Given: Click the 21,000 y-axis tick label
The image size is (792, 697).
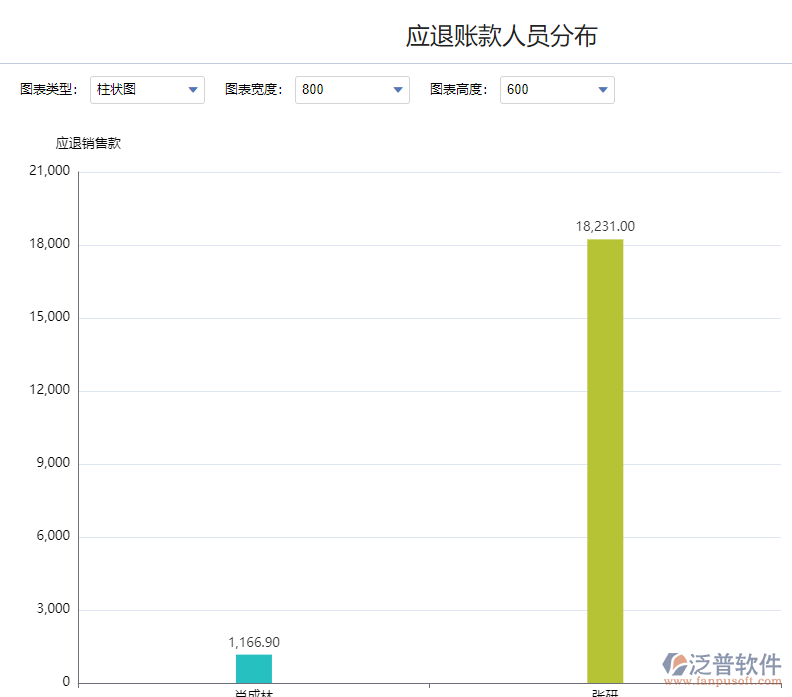Looking at the screenshot, I should coord(50,171).
